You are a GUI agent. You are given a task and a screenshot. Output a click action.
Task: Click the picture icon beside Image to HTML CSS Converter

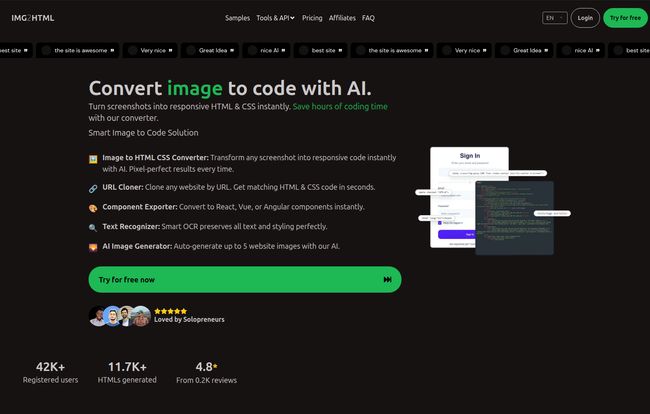(x=93, y=159)
